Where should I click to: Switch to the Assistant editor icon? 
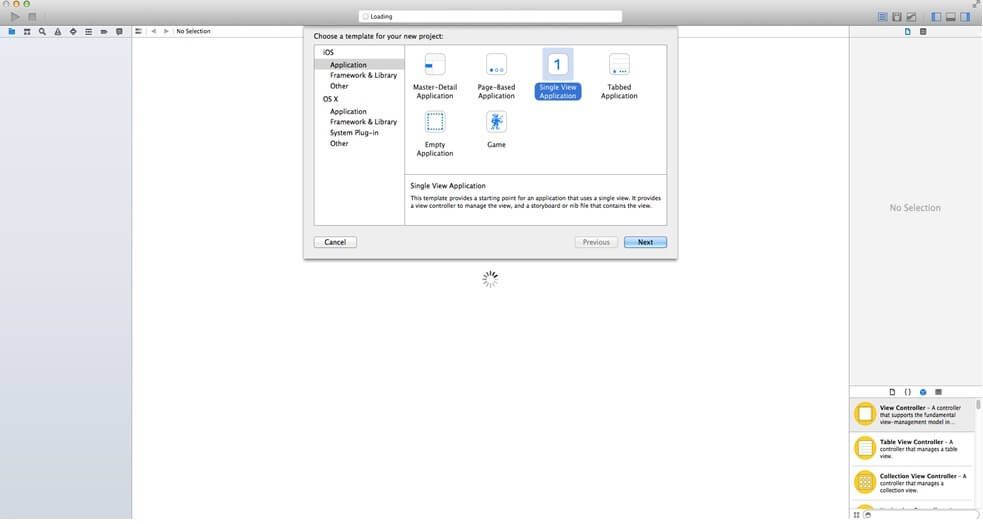(x=897, y=17)
